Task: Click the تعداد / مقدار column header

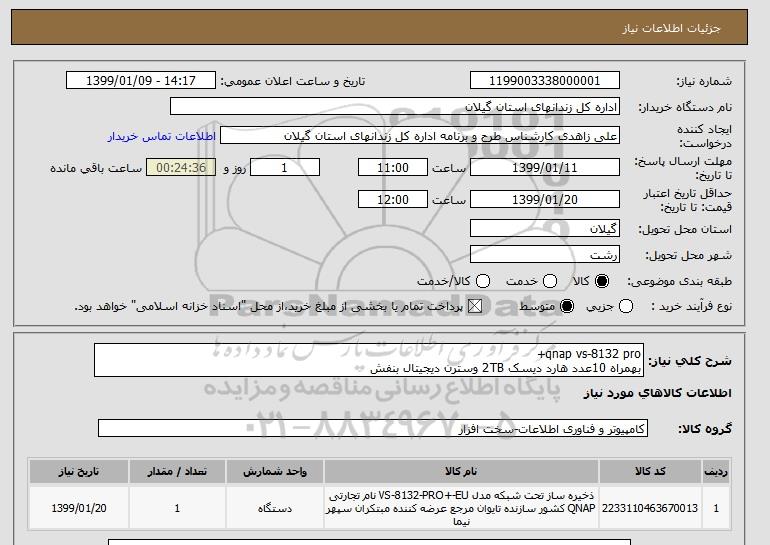Action: (177, 471)
